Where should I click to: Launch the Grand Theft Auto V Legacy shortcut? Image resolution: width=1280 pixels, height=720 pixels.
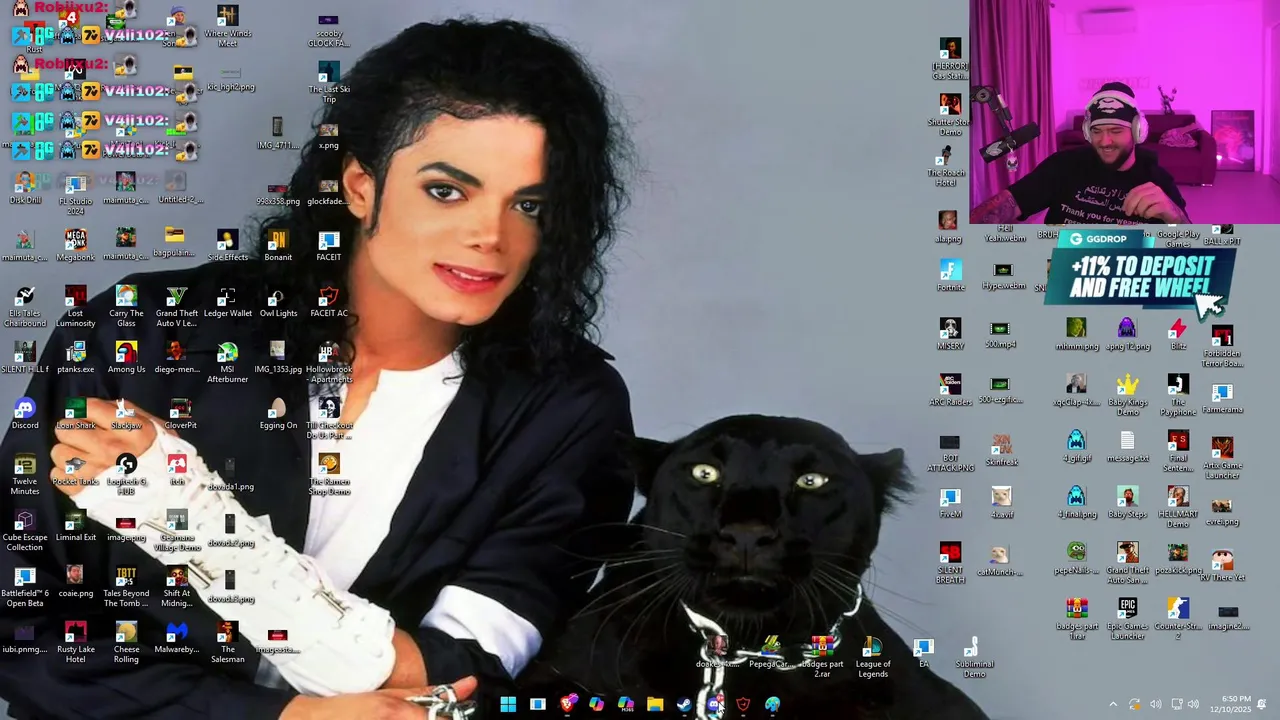tap(177, 307)
